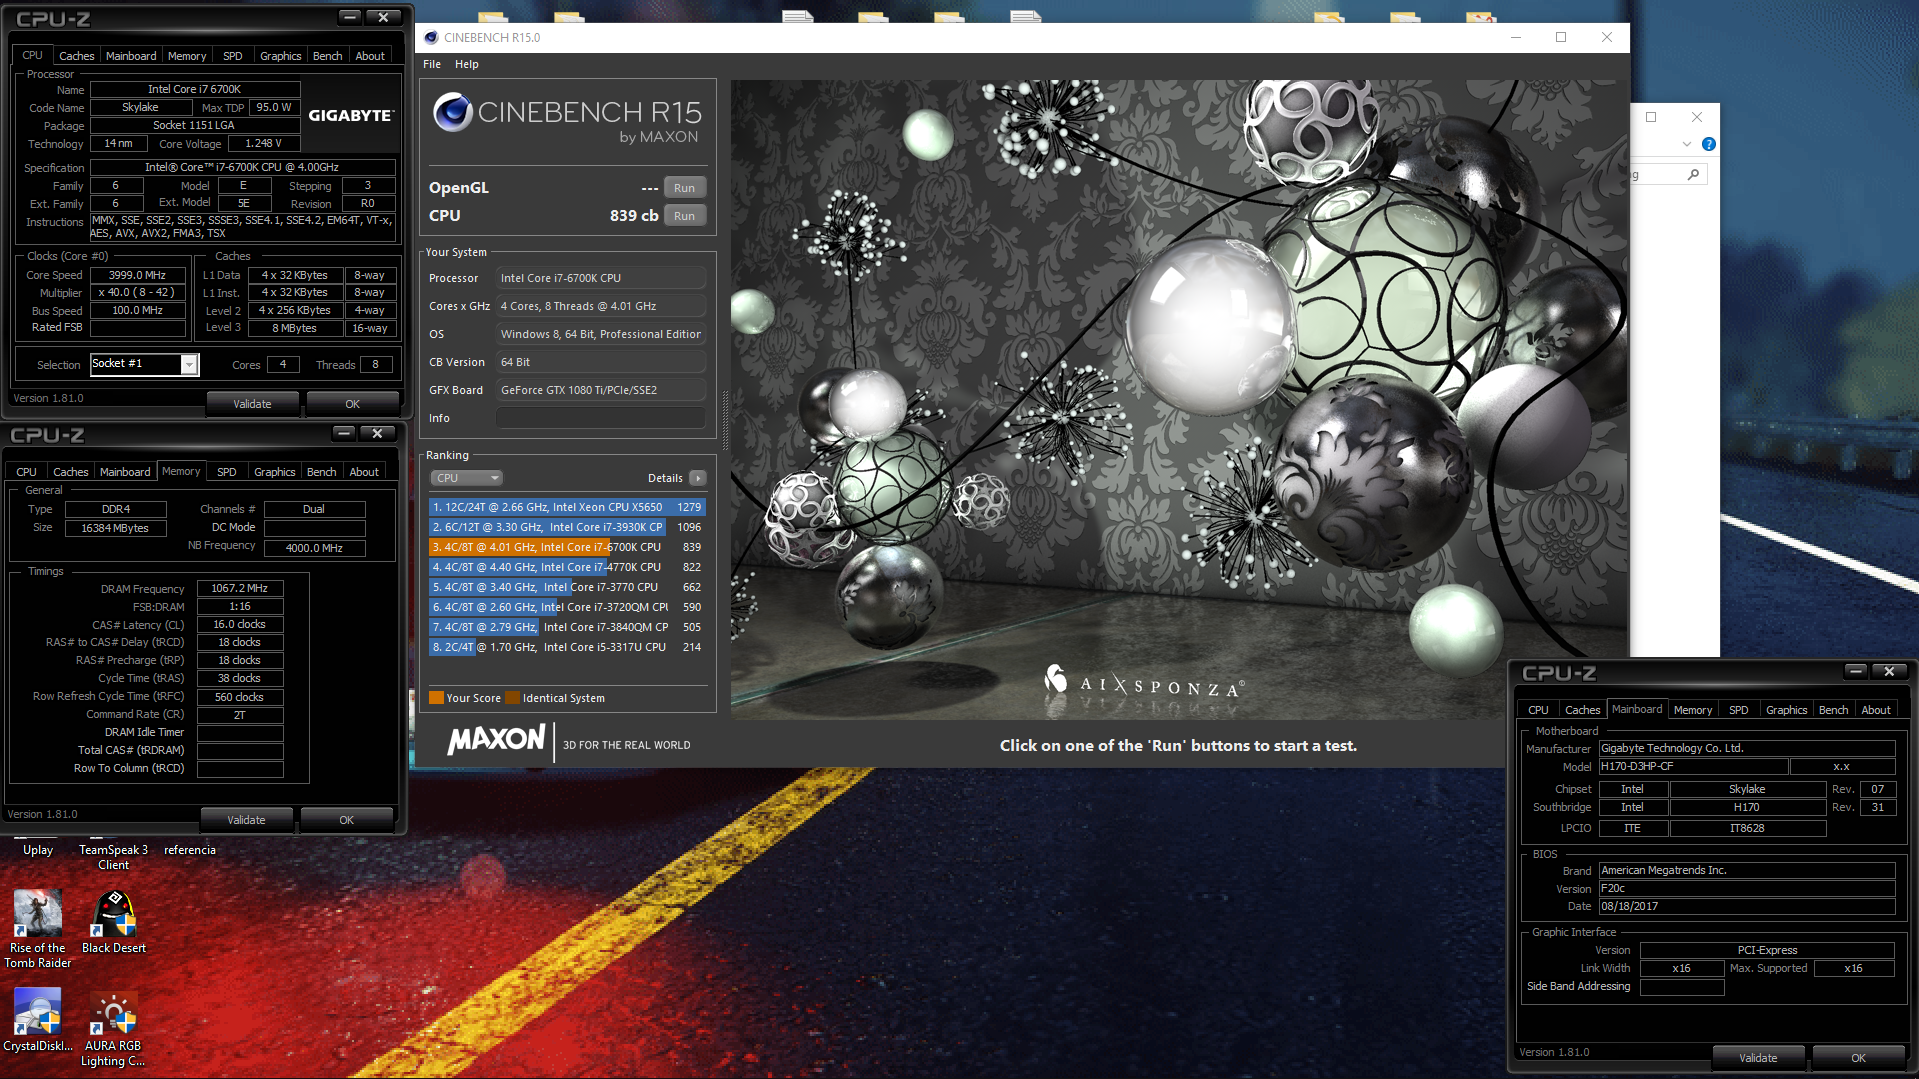Select highlighted ranking row i7-6700K CPU
Image resolution: width=1919 pixels, height=1079 pixels.
(567, 547)
